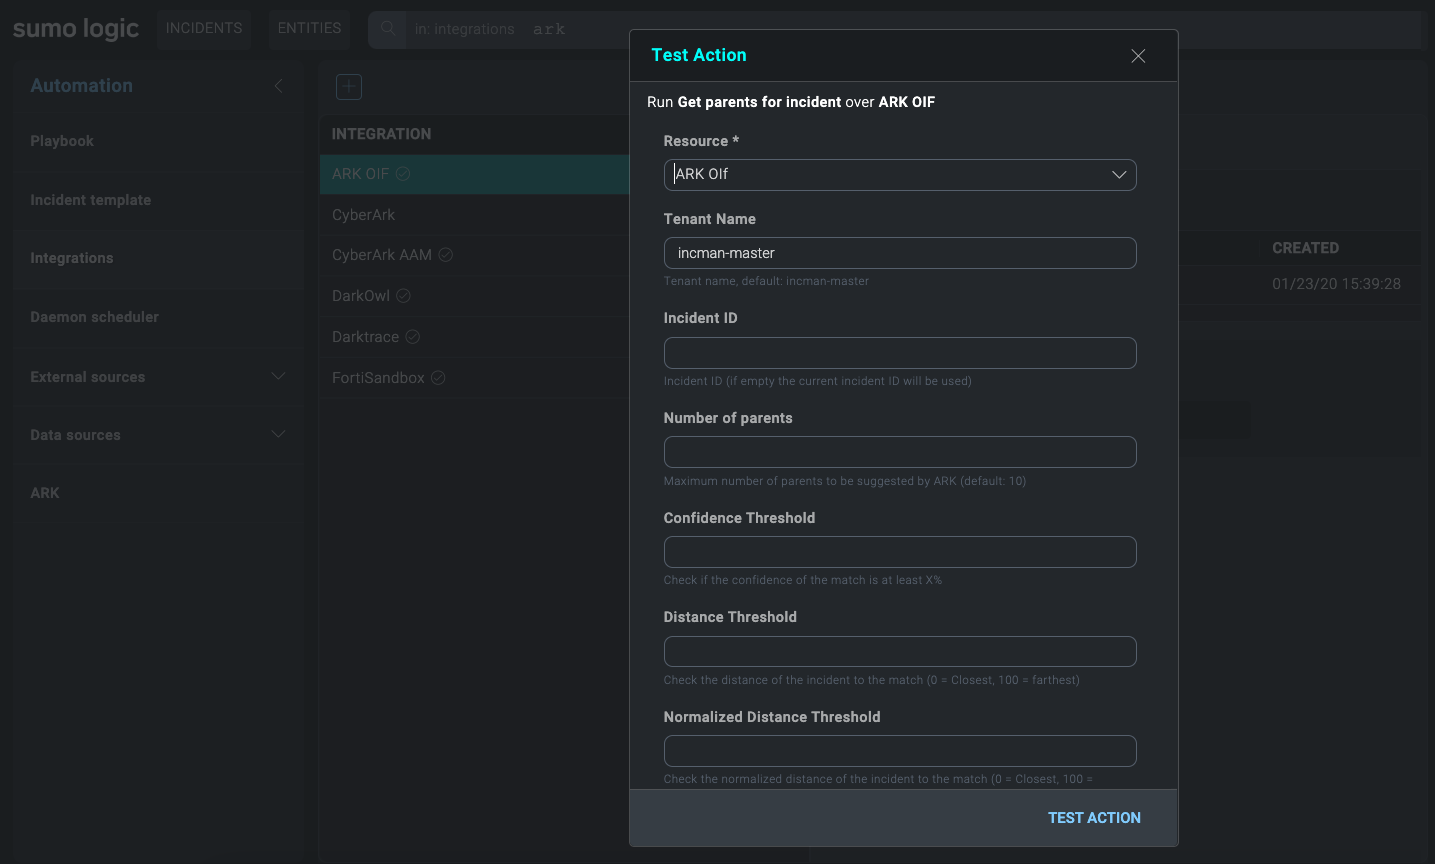Image resolution: width=1435 pixels, height=864 pixels.
Task: Expand the External sources section
Action: tap(279, 377)
